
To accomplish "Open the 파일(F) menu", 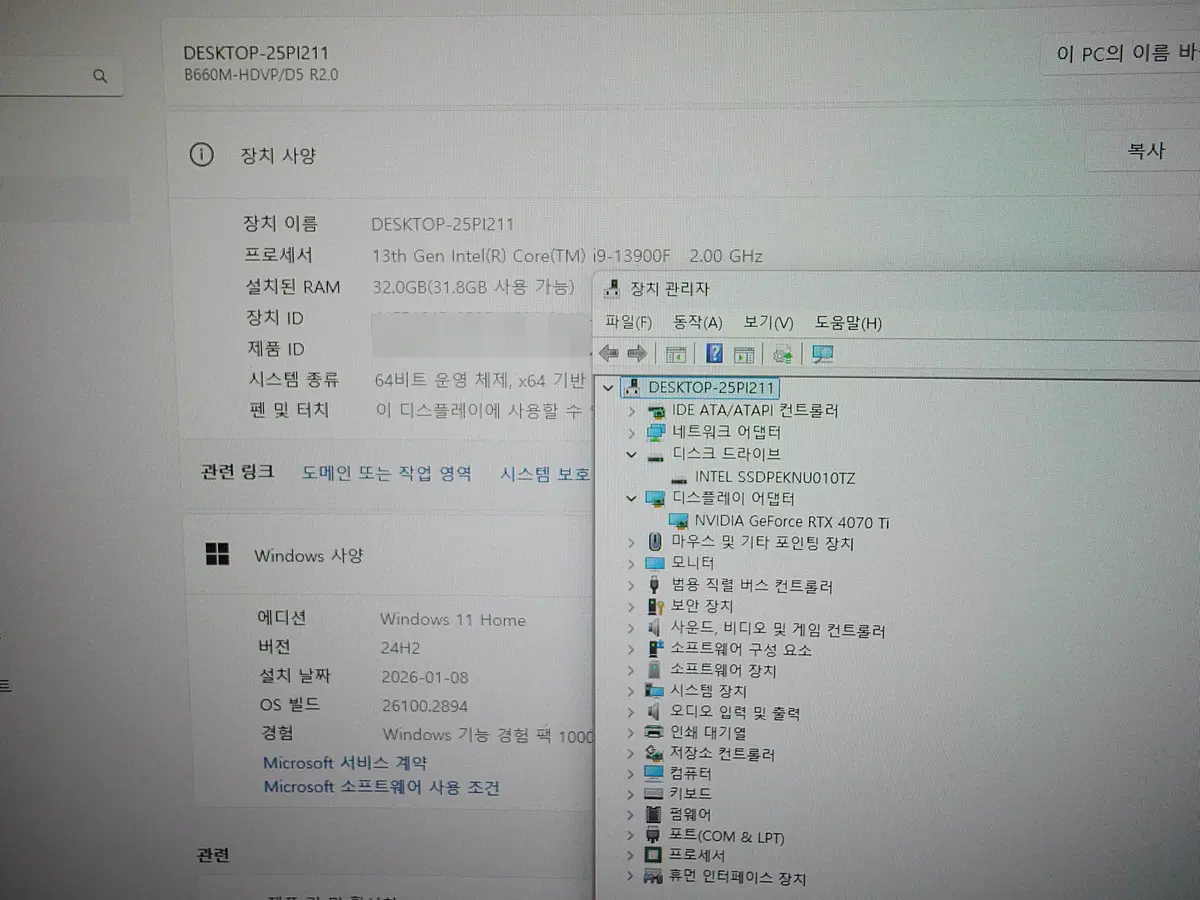I will pos(629,323).
